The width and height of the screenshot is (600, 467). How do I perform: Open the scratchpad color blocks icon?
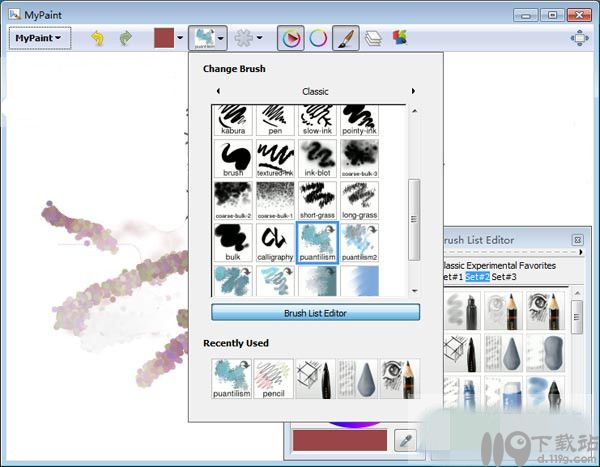pos(400,38)
